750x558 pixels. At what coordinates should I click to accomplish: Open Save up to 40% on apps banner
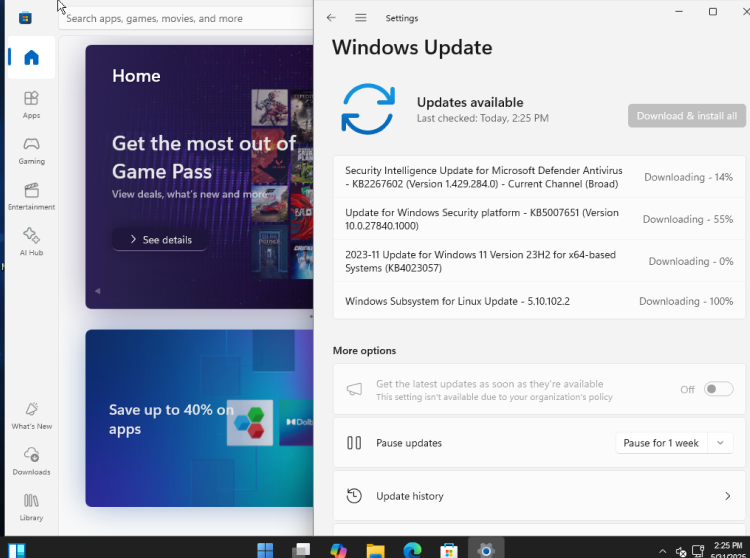(199, 418)
